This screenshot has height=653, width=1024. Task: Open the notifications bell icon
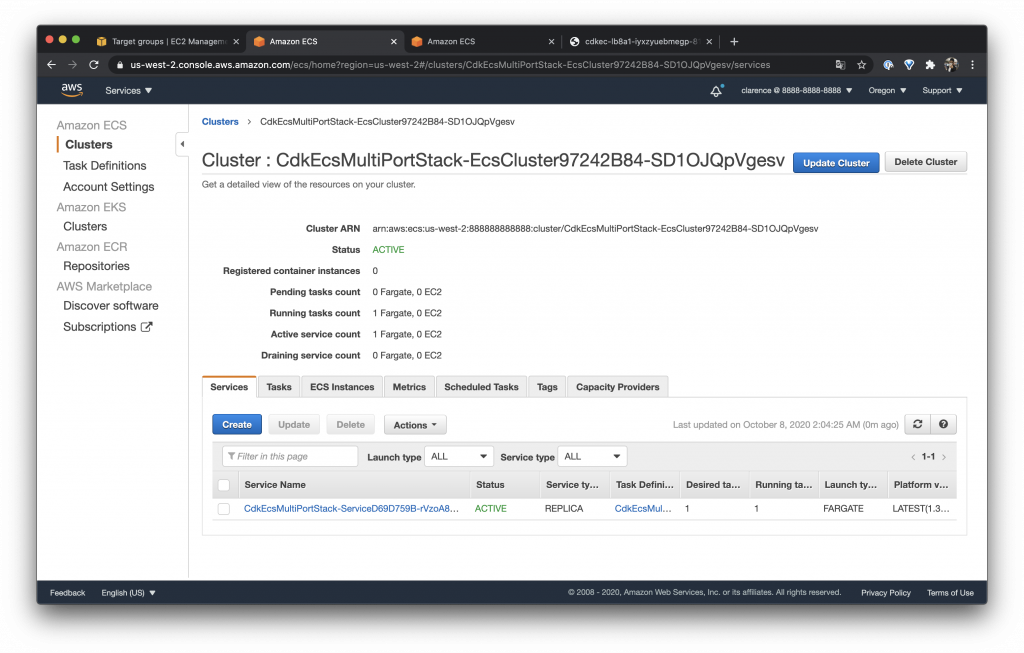(716, 91)
